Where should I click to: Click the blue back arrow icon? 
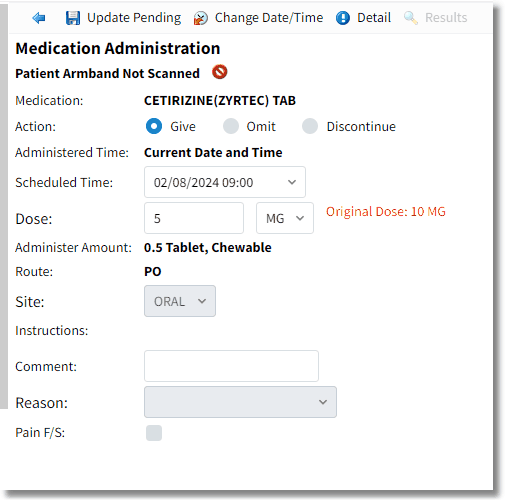[39, 18]
